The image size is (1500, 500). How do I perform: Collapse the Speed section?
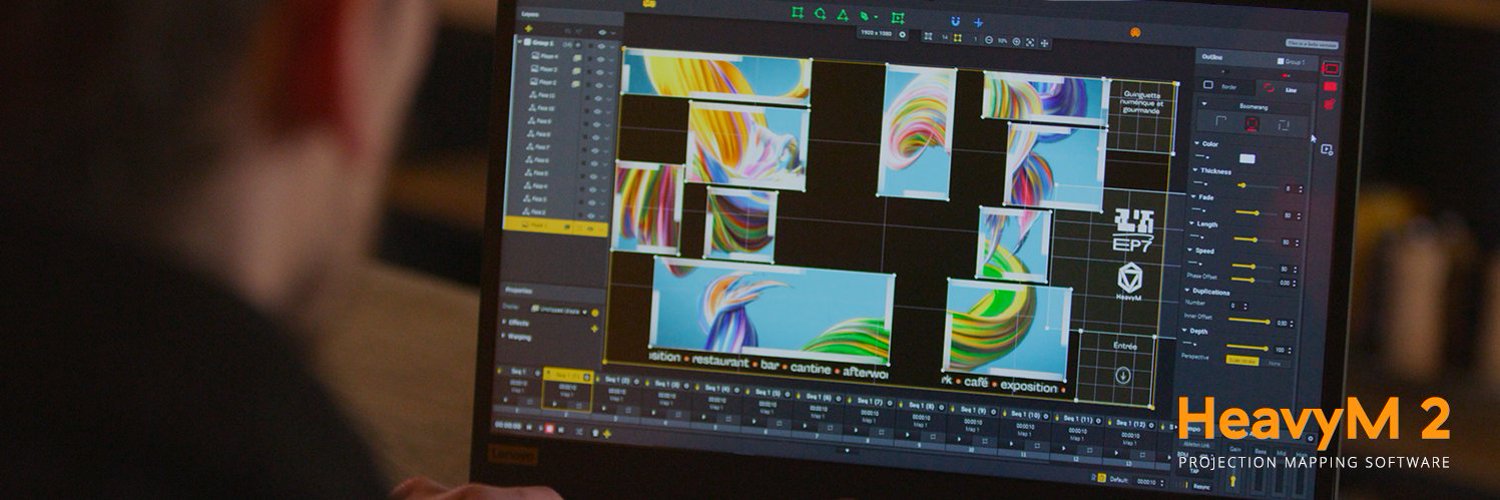pyautogui.click(x=1190, y=250)
